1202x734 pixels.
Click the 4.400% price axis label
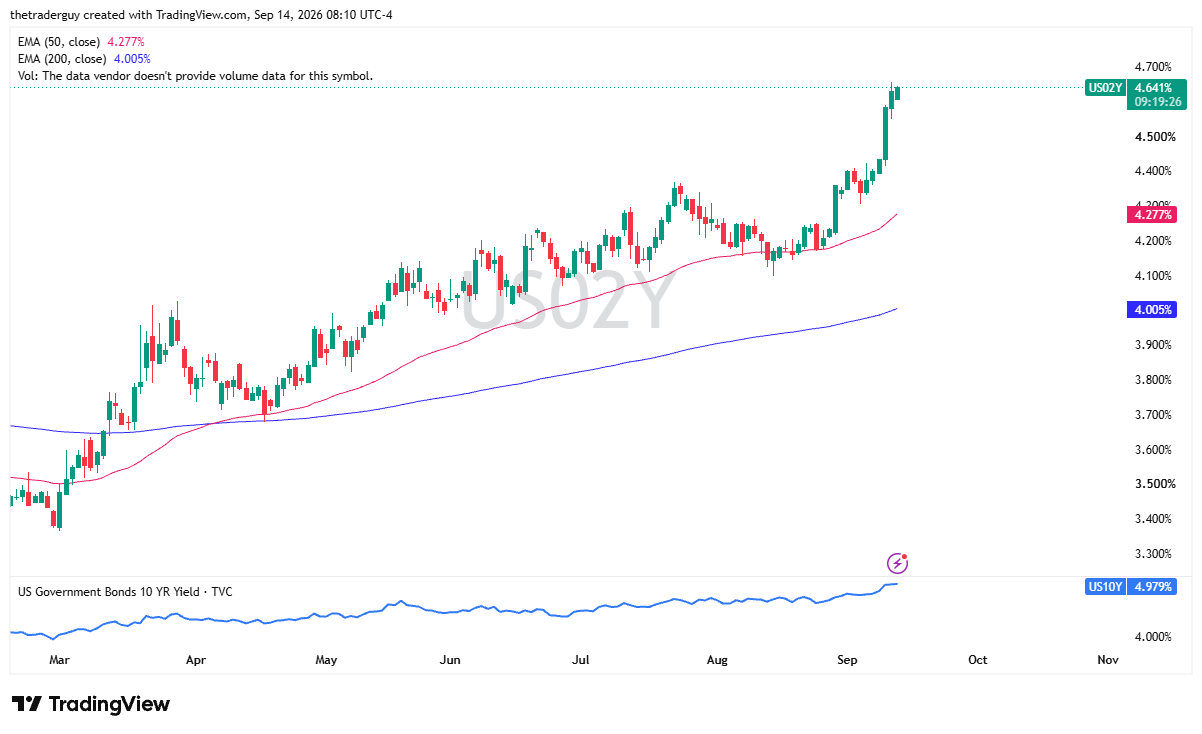click(1153, 171)
